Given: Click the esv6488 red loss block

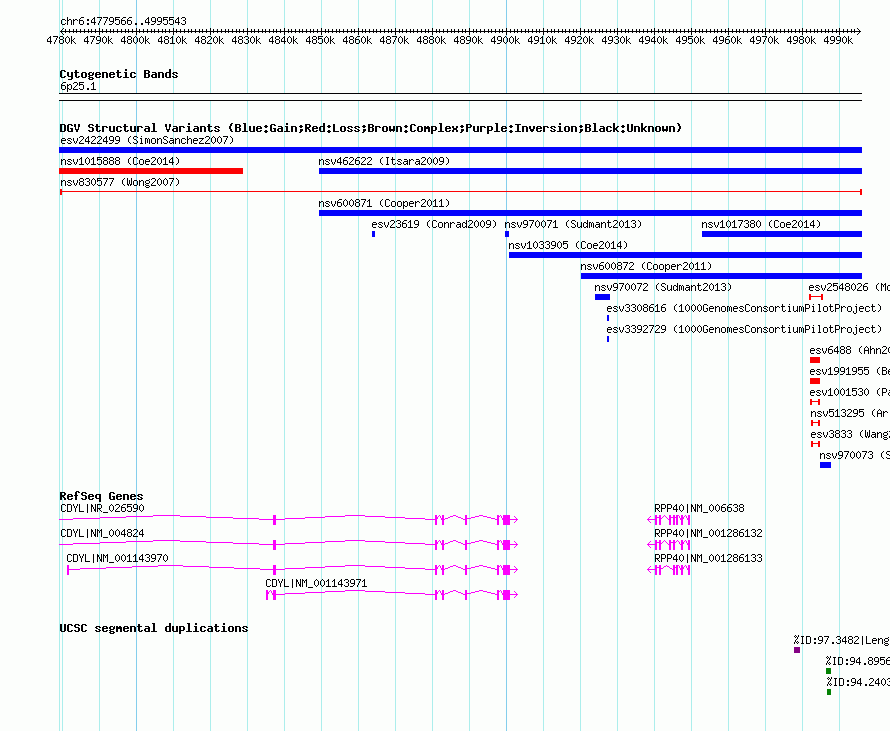Looking at the screenshot, I should click(x=815, y=360).
